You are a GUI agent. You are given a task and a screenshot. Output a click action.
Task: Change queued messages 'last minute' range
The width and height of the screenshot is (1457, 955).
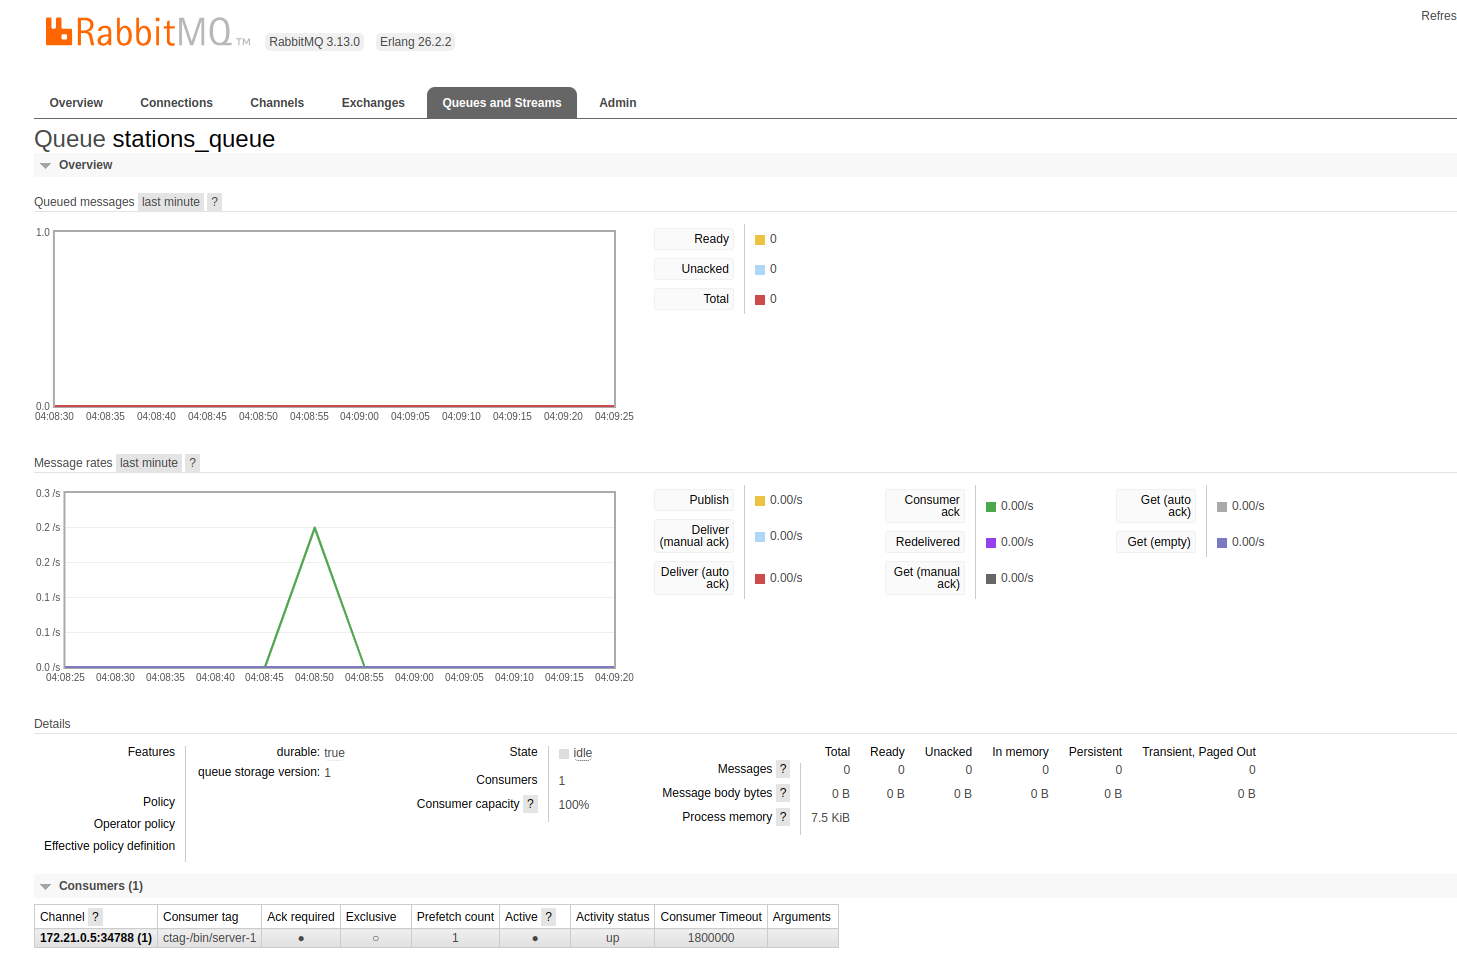coord(171,202)
